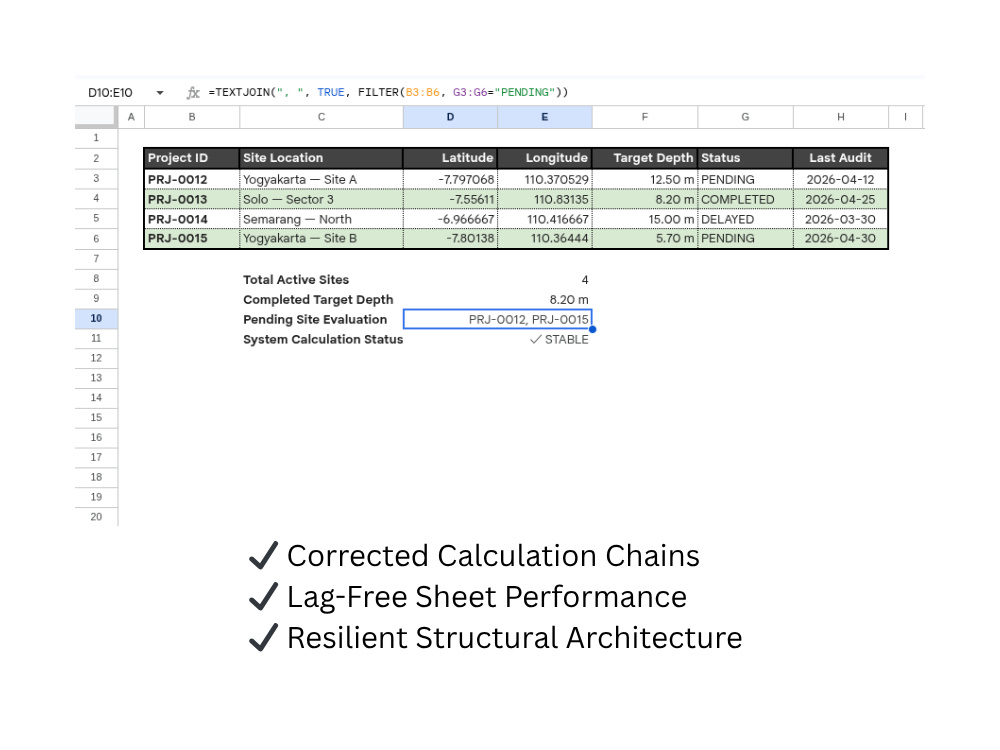This screenshot has width=1000, height=750.
Task: Select row 15 header
Action: (x=96, y=418)
